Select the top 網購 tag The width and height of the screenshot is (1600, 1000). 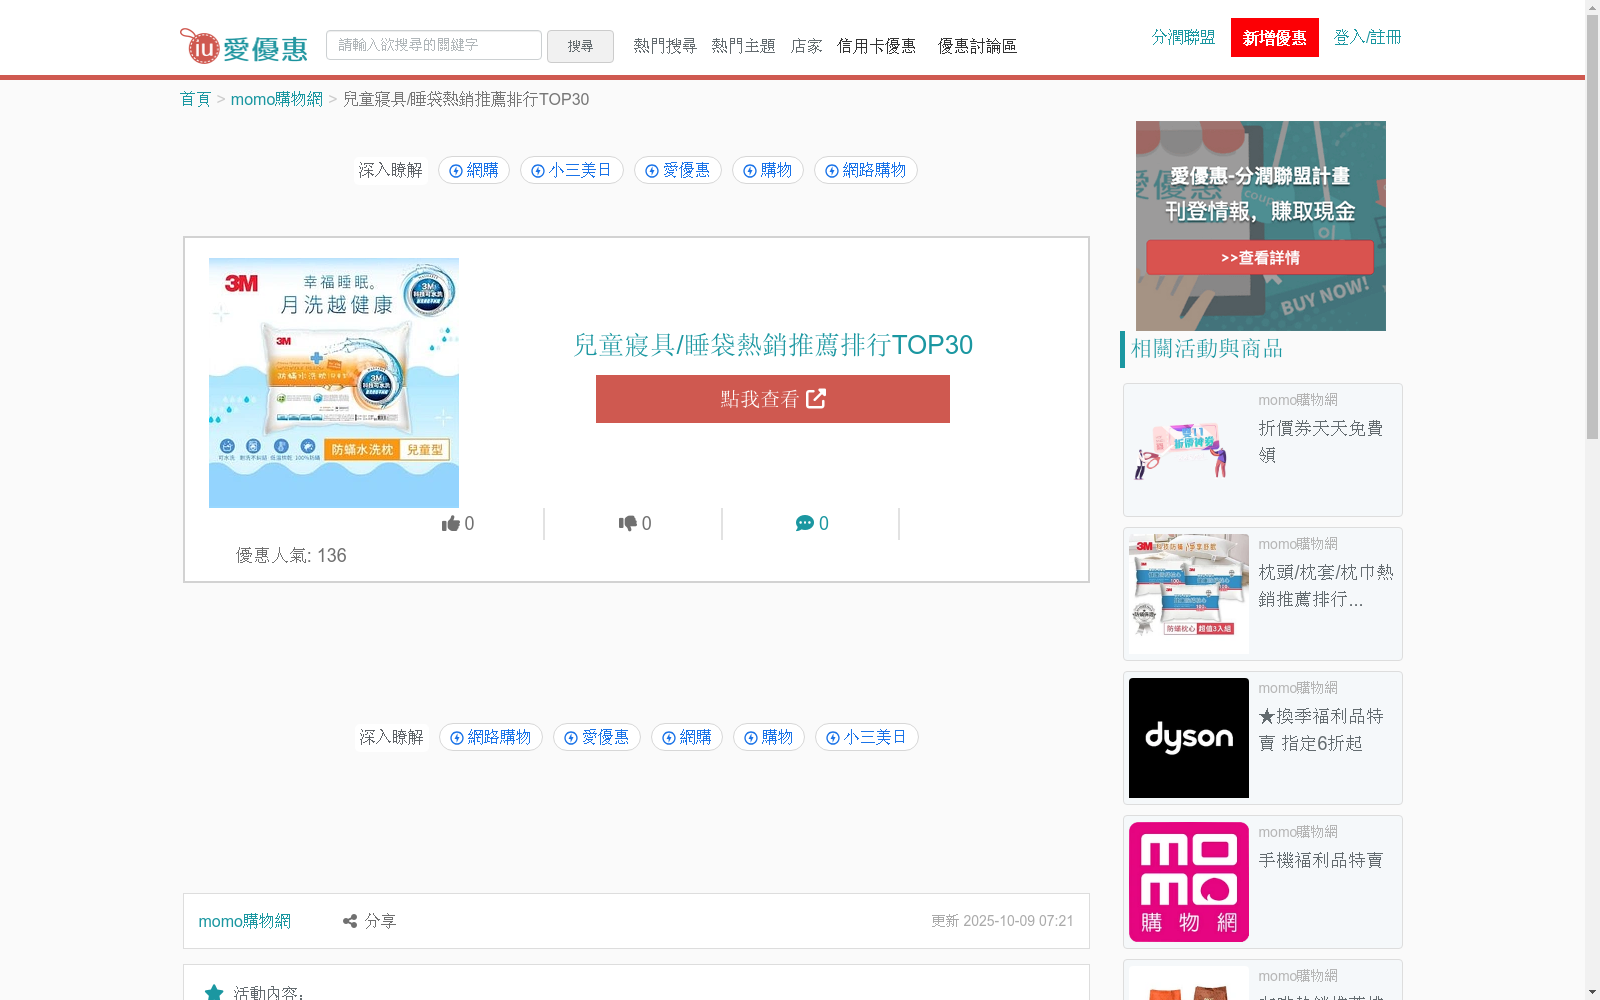tap(474, 170)
